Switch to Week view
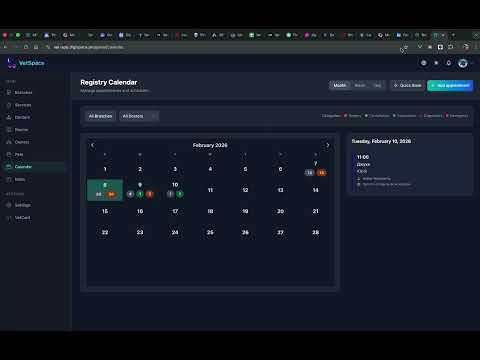This screenshot has height=360, width=480. 360,85
